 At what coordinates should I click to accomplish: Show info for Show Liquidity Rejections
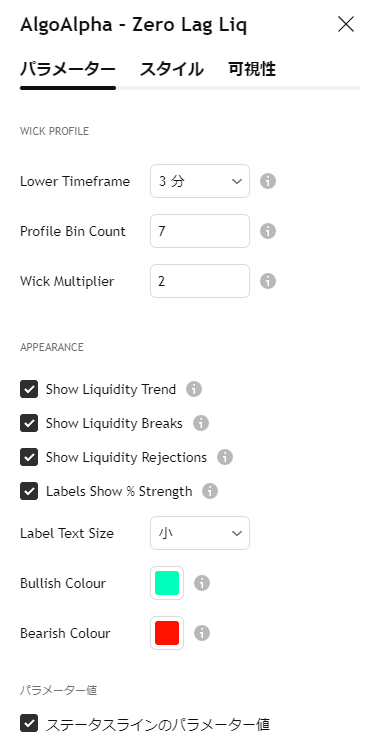pyautogui.click(x=225, y=457)
